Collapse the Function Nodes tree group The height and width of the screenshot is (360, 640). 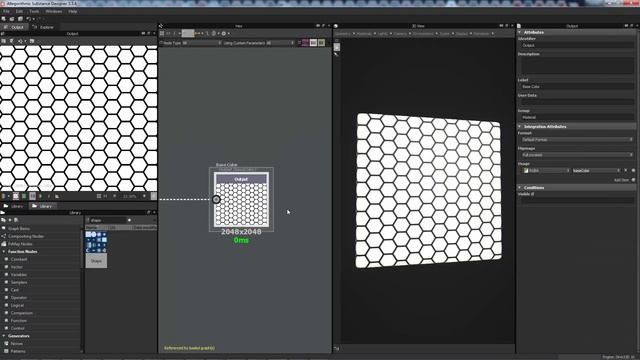tap(4, 252)
